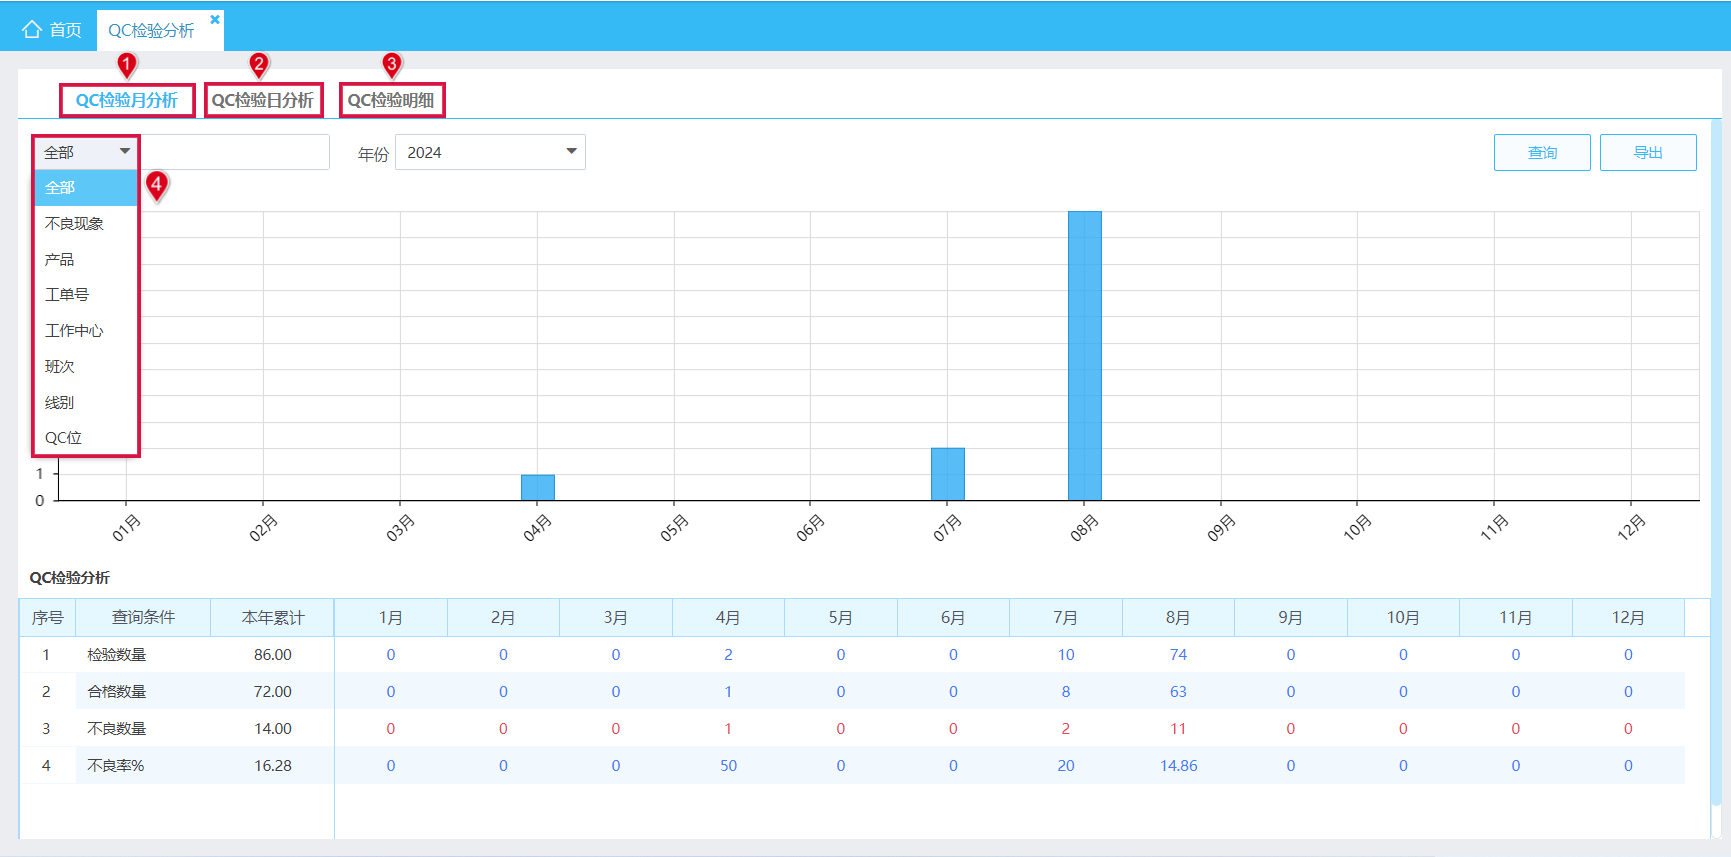Choose 工单号 in the filter list
The height and width of the screenshot is (857, 1731).
[x=86, y=295]
